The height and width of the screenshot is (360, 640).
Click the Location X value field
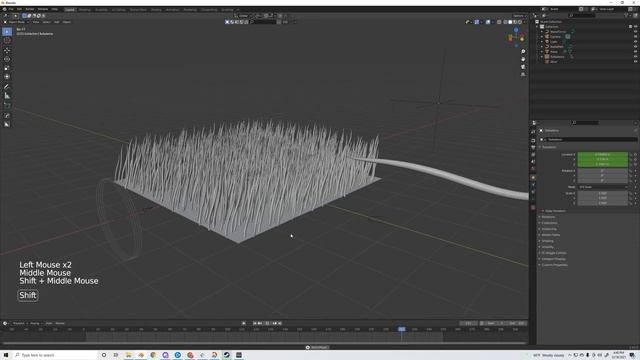click(x=602, y=155)
